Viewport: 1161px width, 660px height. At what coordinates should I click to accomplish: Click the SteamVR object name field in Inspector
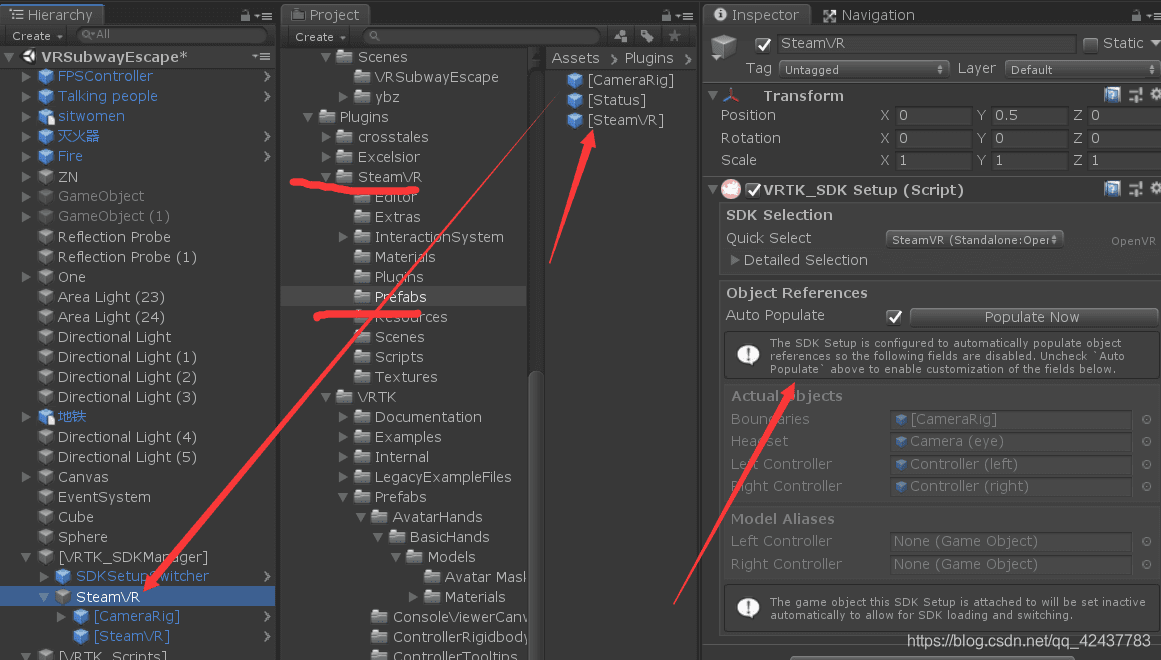tap(926, 44)
